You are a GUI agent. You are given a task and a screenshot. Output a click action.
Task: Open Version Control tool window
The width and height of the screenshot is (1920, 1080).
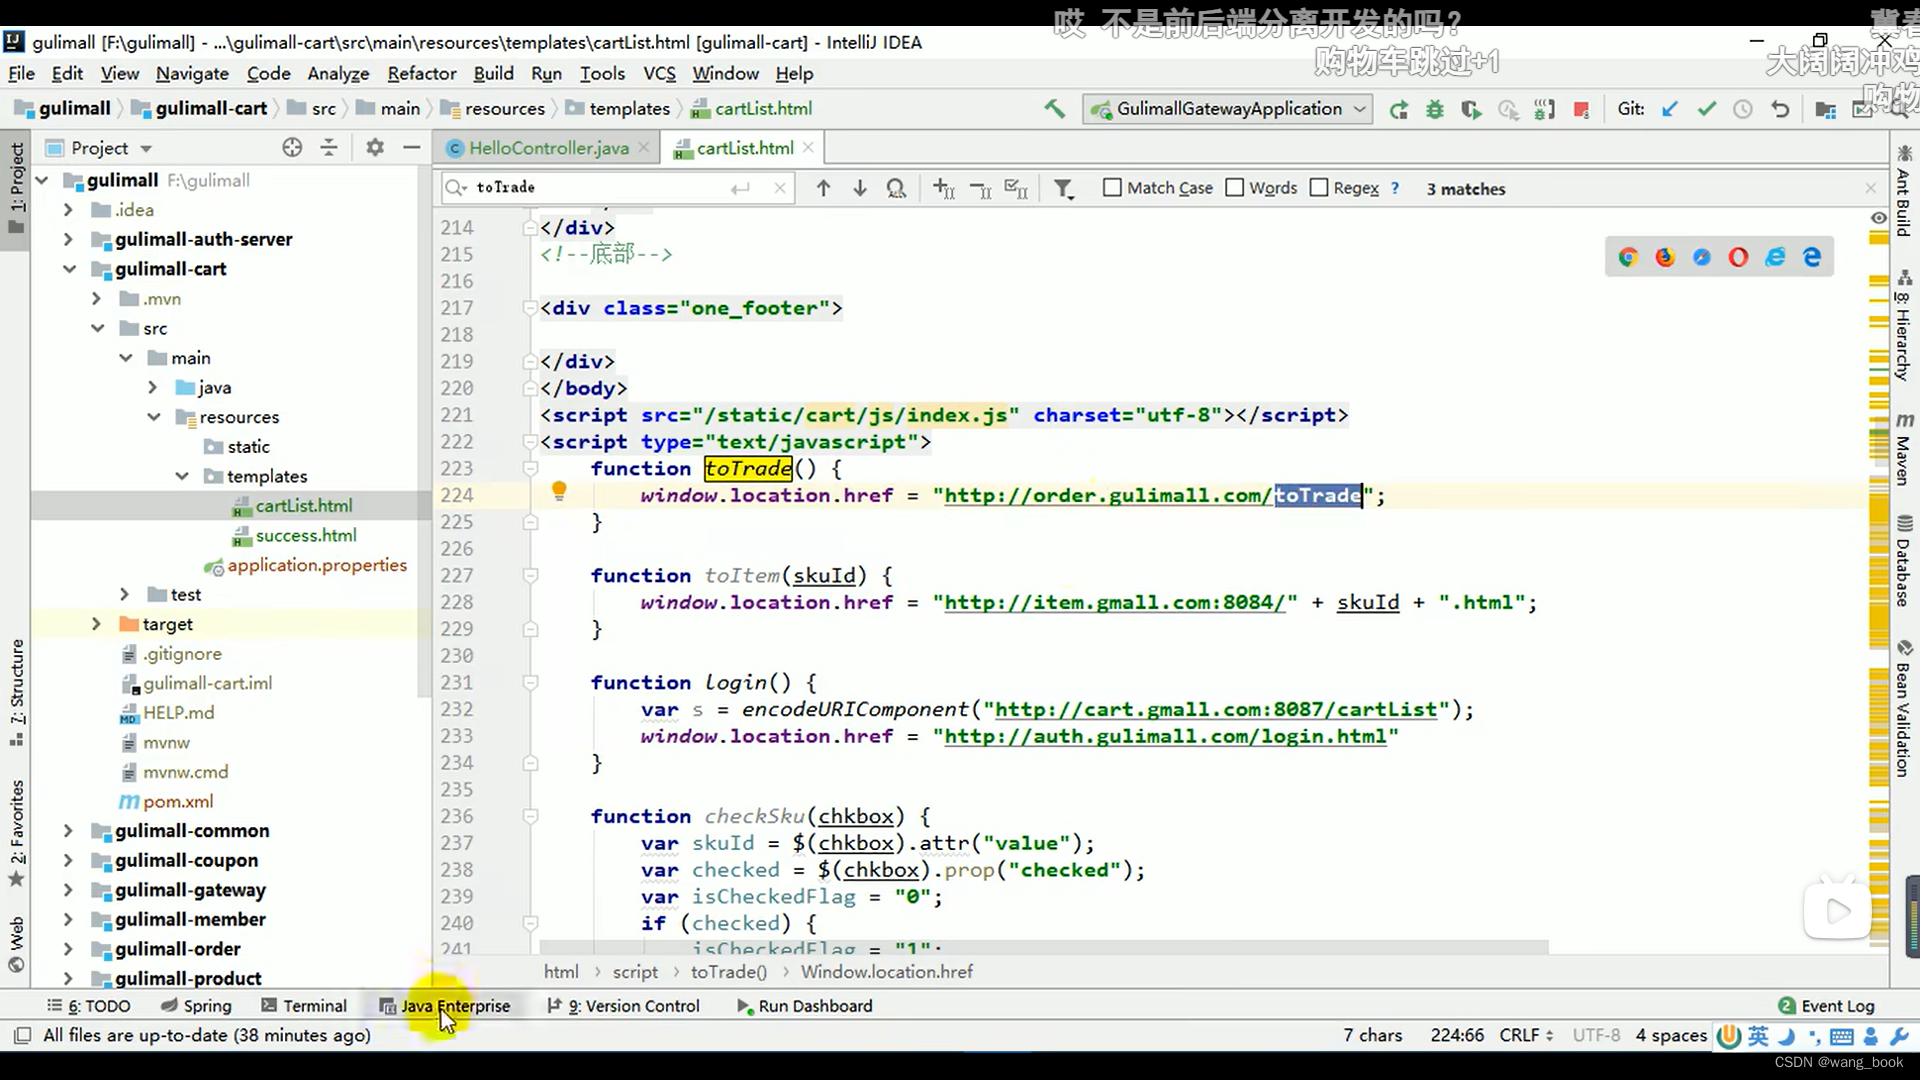tap(622, 1006)
